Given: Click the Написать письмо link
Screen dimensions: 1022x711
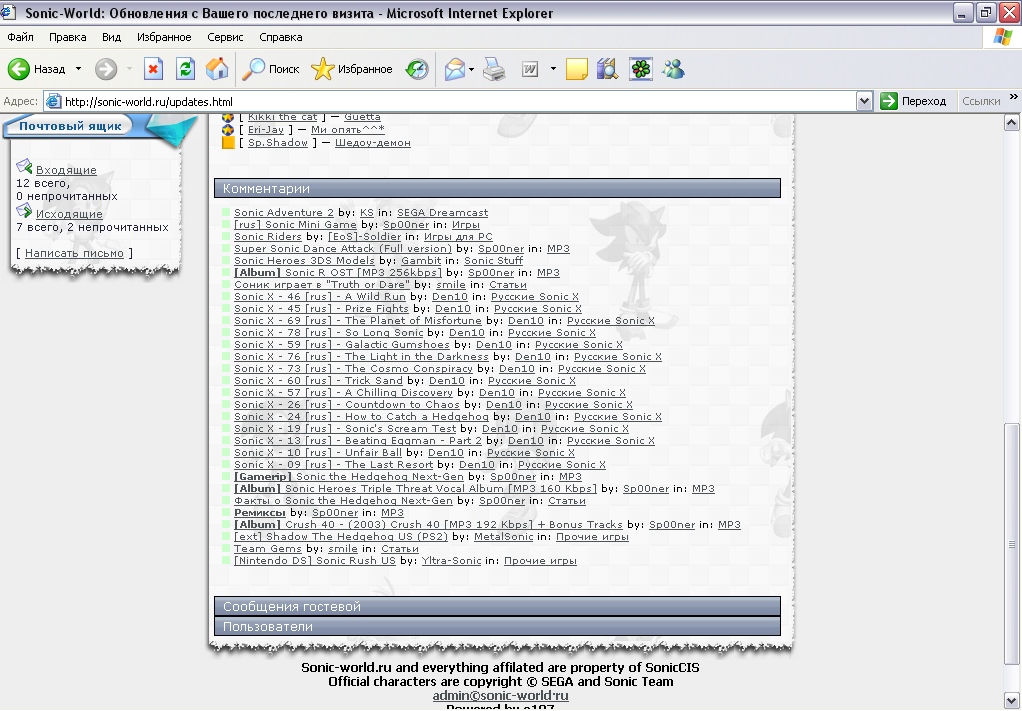Looking at the screenshot, I should pos(75,253).
